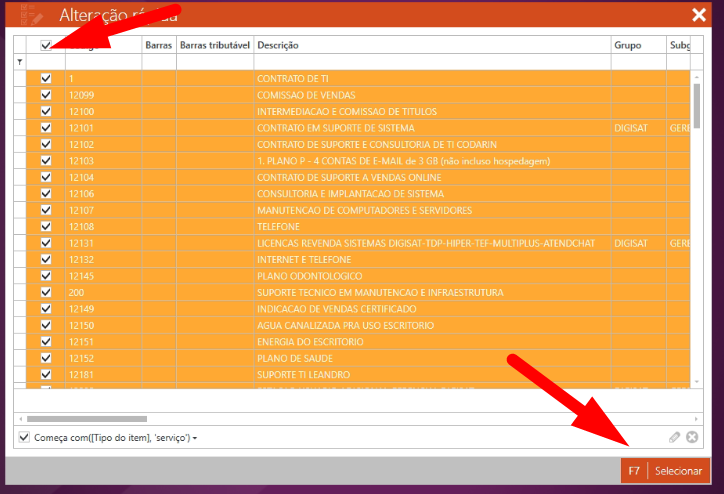
Task: Click the Alteração rápida title icon
Action: click(32, 14)
